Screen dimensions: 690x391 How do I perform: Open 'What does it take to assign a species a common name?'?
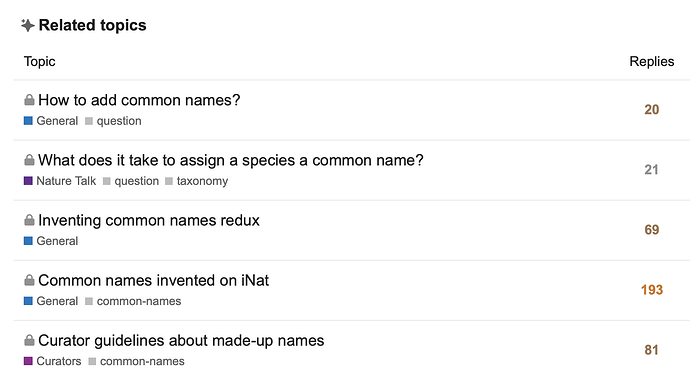click(x=231, y=161)
